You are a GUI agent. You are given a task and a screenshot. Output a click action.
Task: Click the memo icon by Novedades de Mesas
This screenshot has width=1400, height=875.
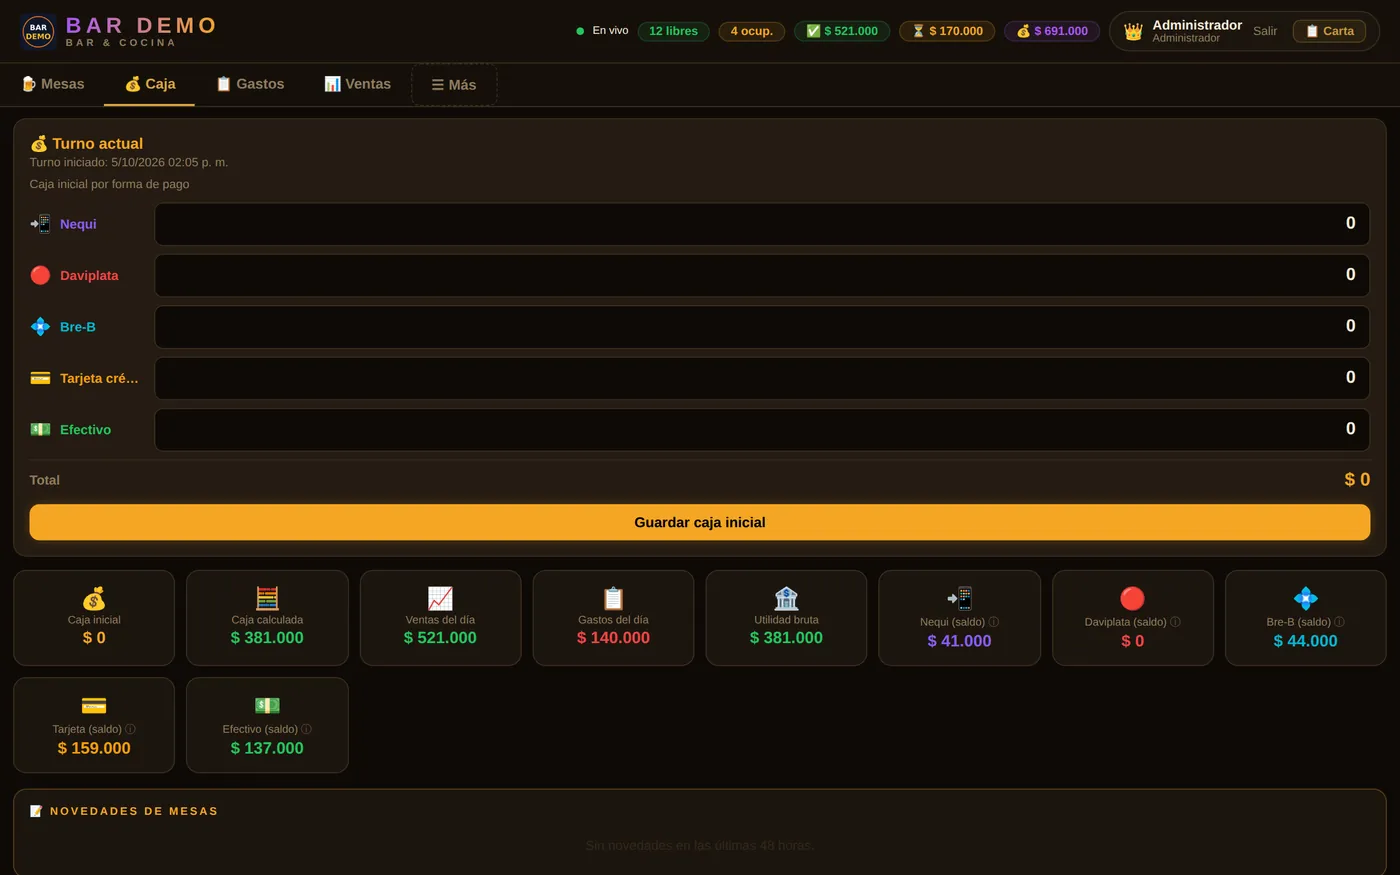click(36, 811)
